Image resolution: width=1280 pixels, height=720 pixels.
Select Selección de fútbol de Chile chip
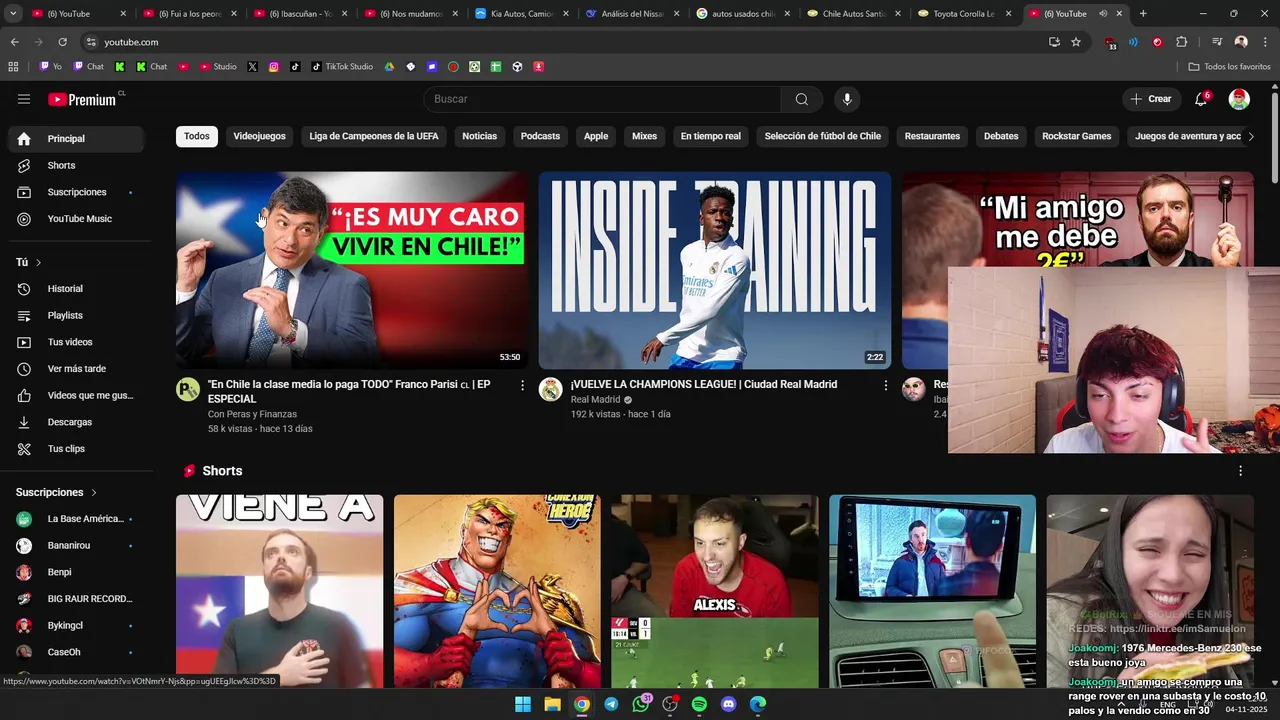click(x=823, y=136)
